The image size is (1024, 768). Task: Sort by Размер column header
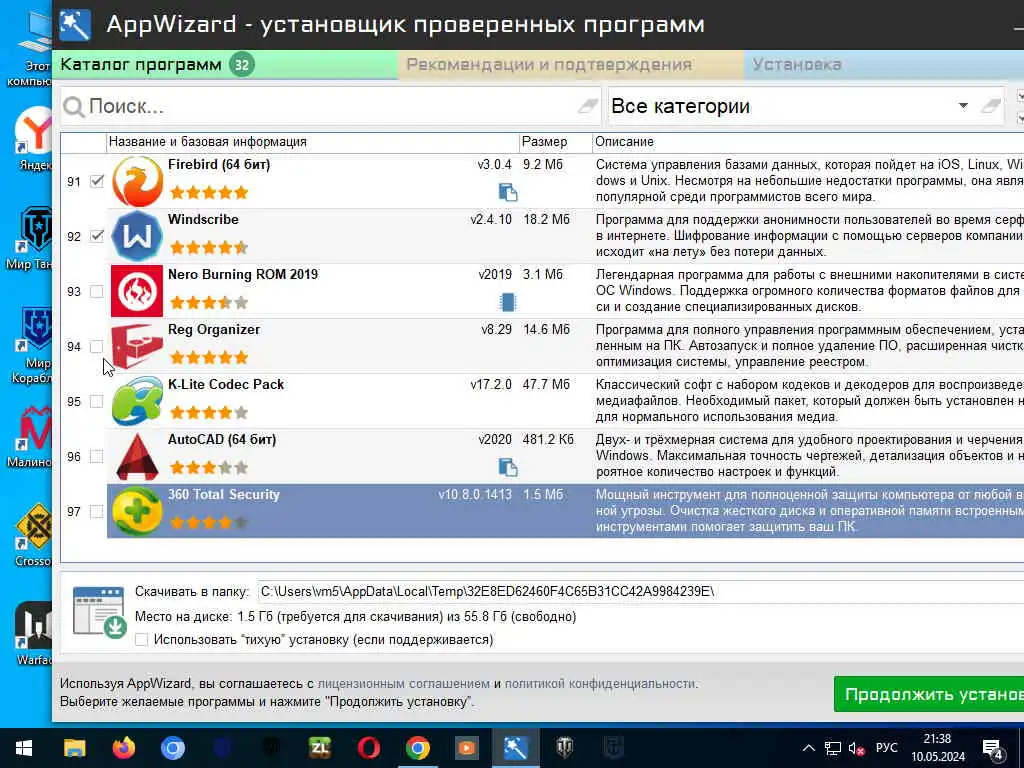tap(555, 142)
